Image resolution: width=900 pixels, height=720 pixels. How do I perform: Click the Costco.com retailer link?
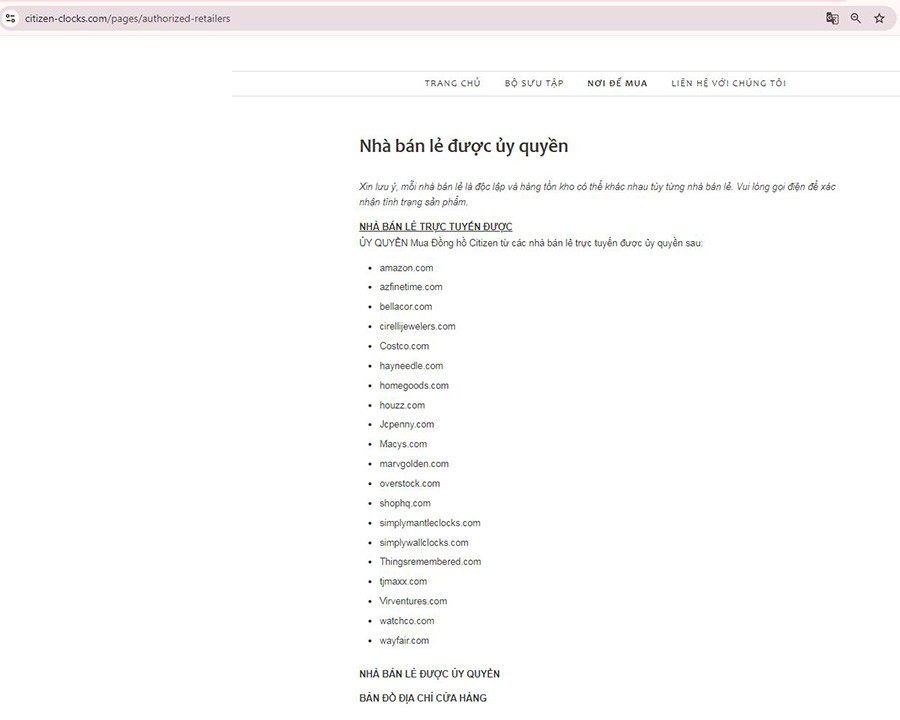pyautogui.click(x=404, y=346)
